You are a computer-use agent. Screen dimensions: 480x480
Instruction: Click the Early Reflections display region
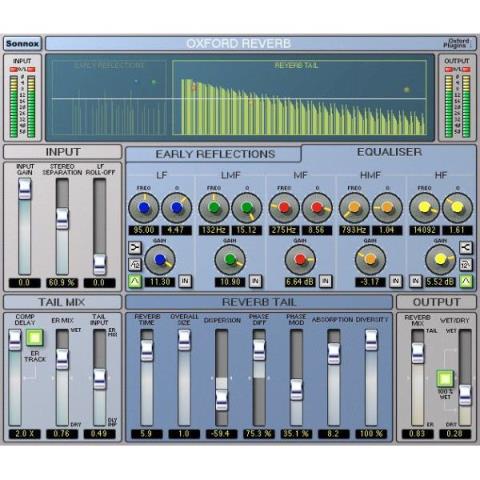(x=109, y=98)
